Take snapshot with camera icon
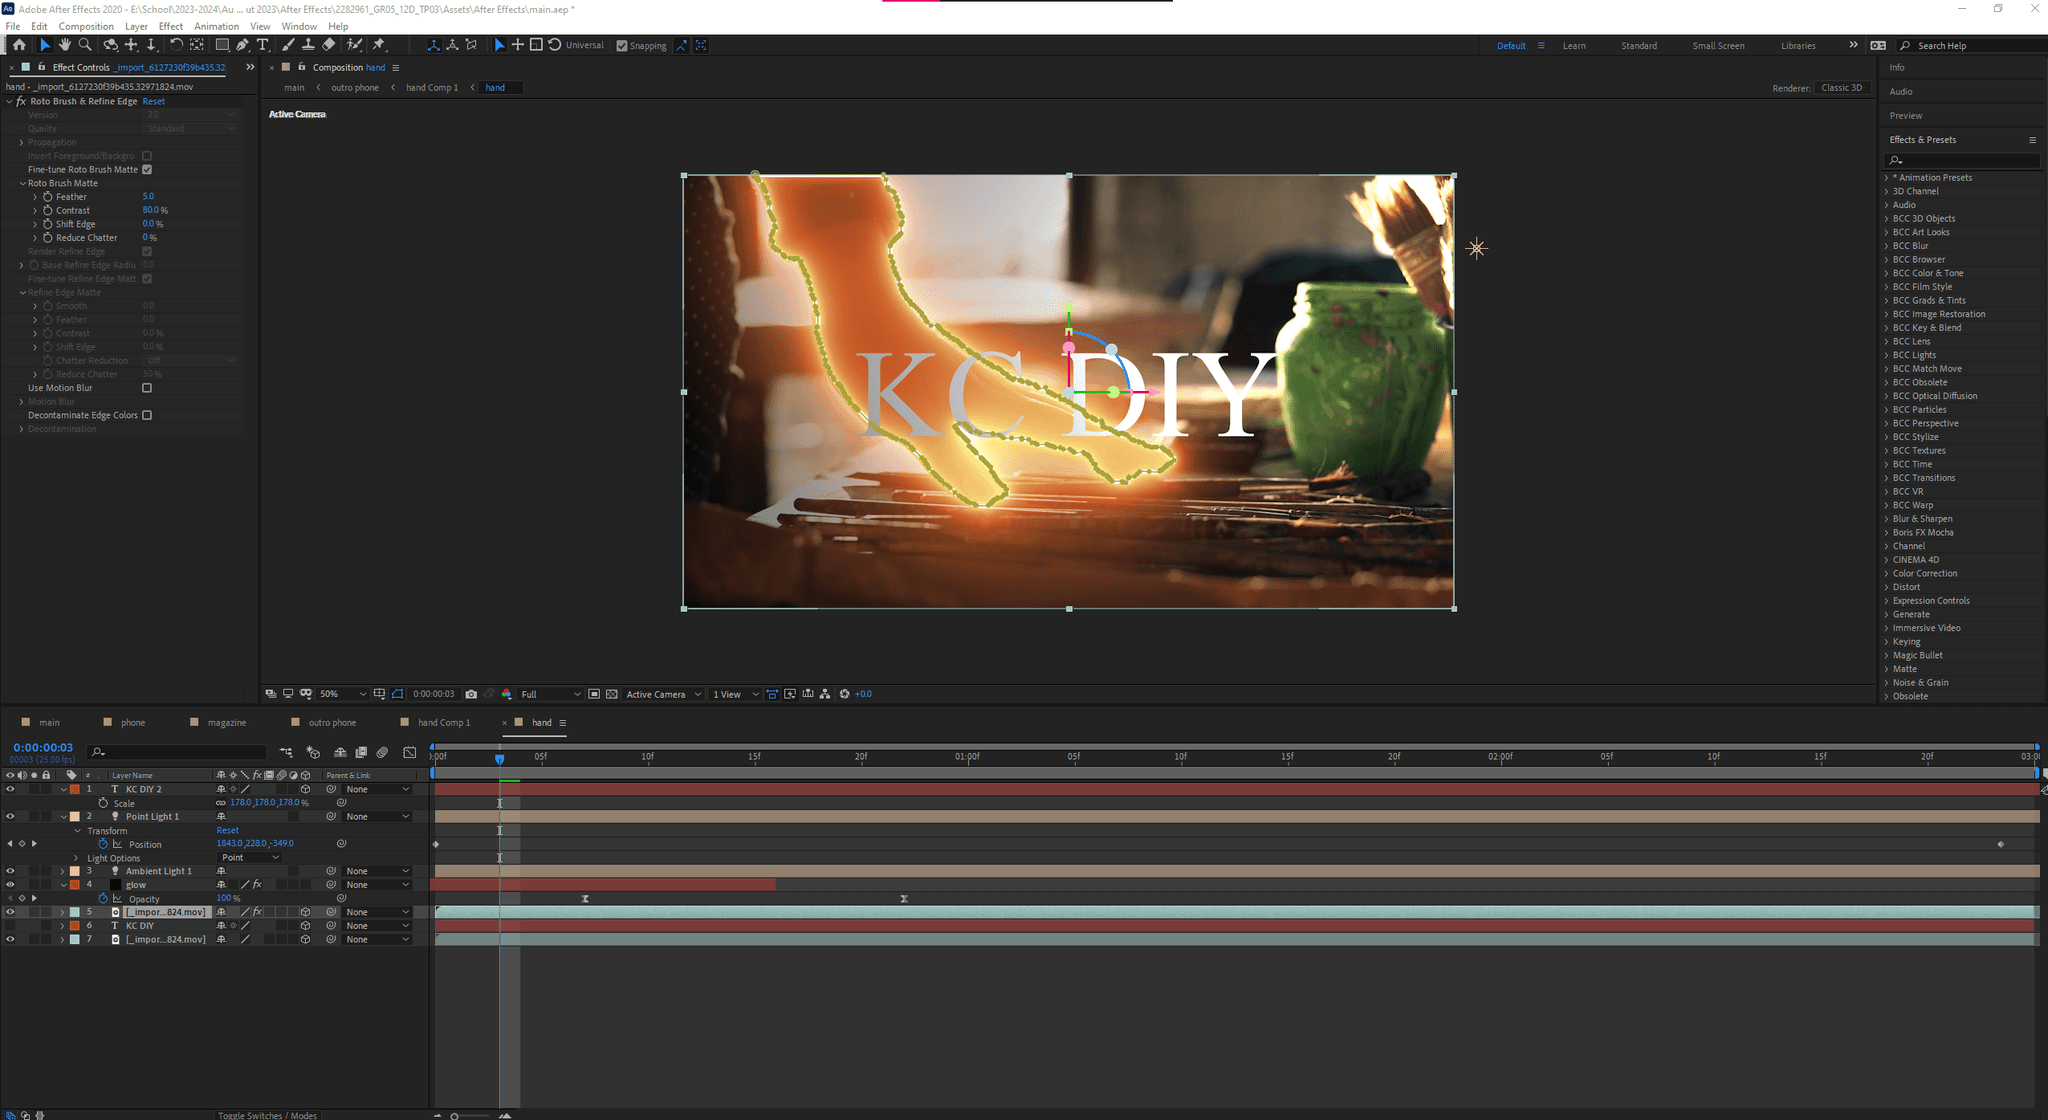Image resolution: width=2048 pixels, height=1120 pixels. click(471, 694)
